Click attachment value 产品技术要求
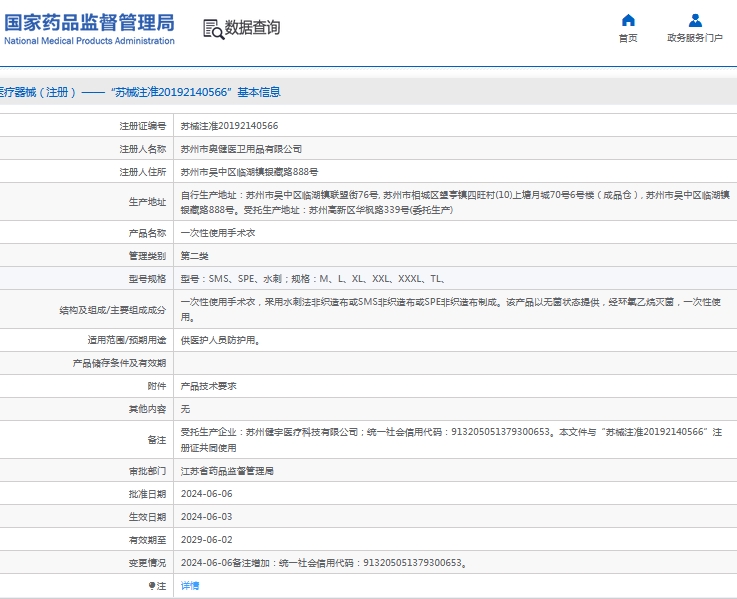Viewport: 737px width, 599px height. point(209,386)
